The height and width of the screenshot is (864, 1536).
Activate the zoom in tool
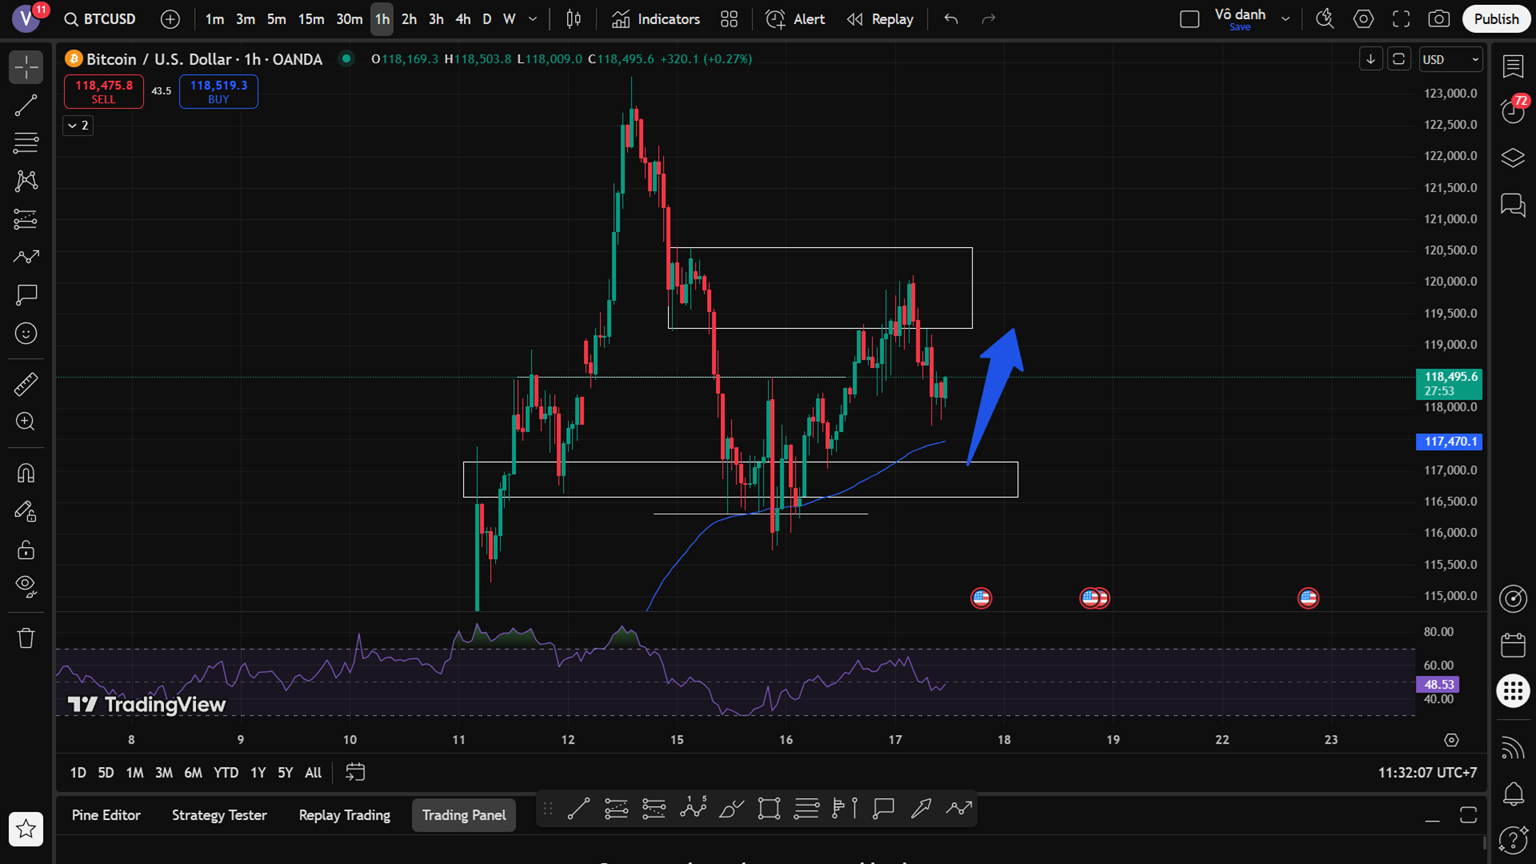[26, 422]
